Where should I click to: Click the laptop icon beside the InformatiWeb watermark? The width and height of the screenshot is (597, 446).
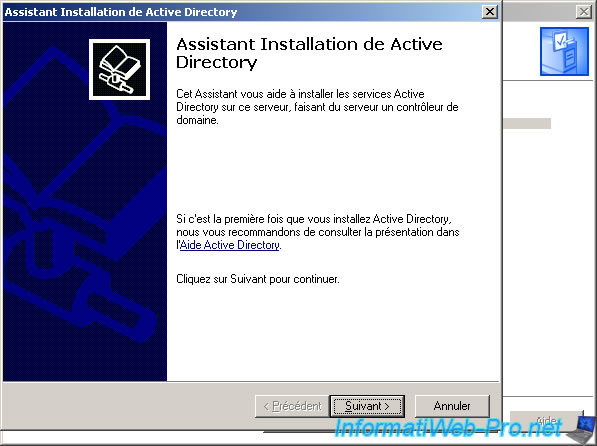pyautogui.click(x=582, y=430)
